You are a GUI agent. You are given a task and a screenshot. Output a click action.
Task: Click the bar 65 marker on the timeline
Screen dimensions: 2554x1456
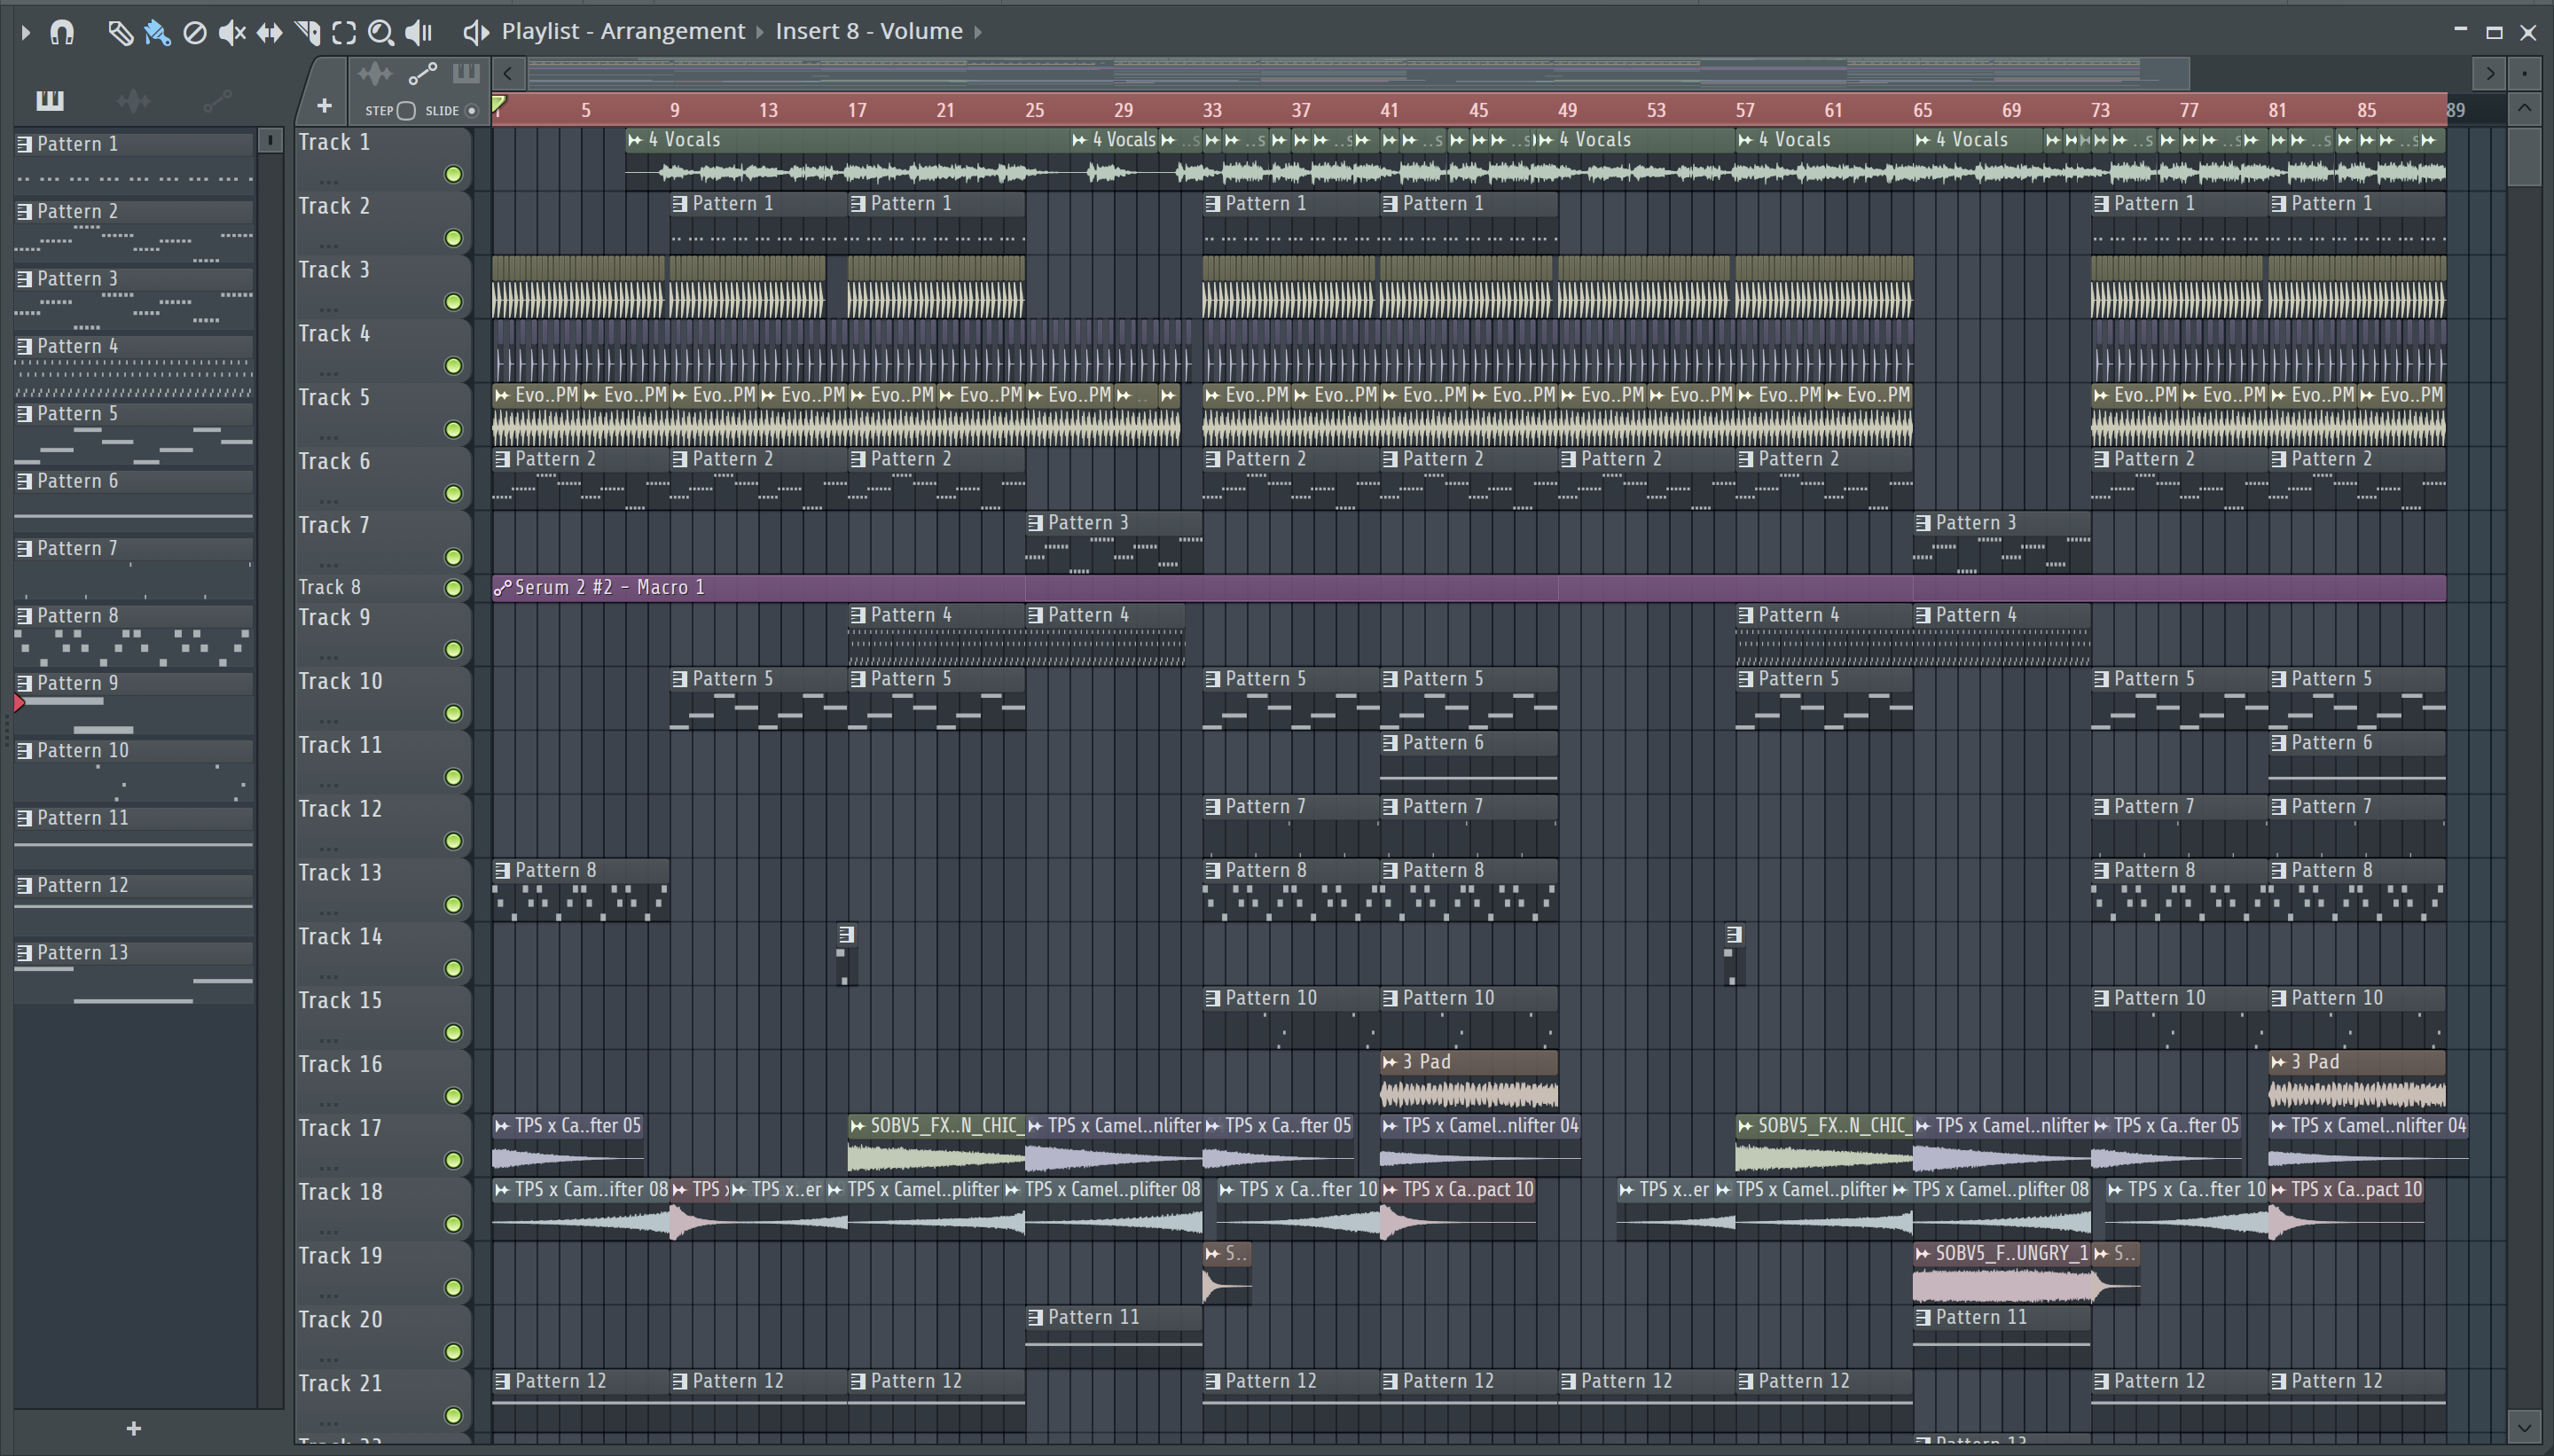coord(1922,110)
